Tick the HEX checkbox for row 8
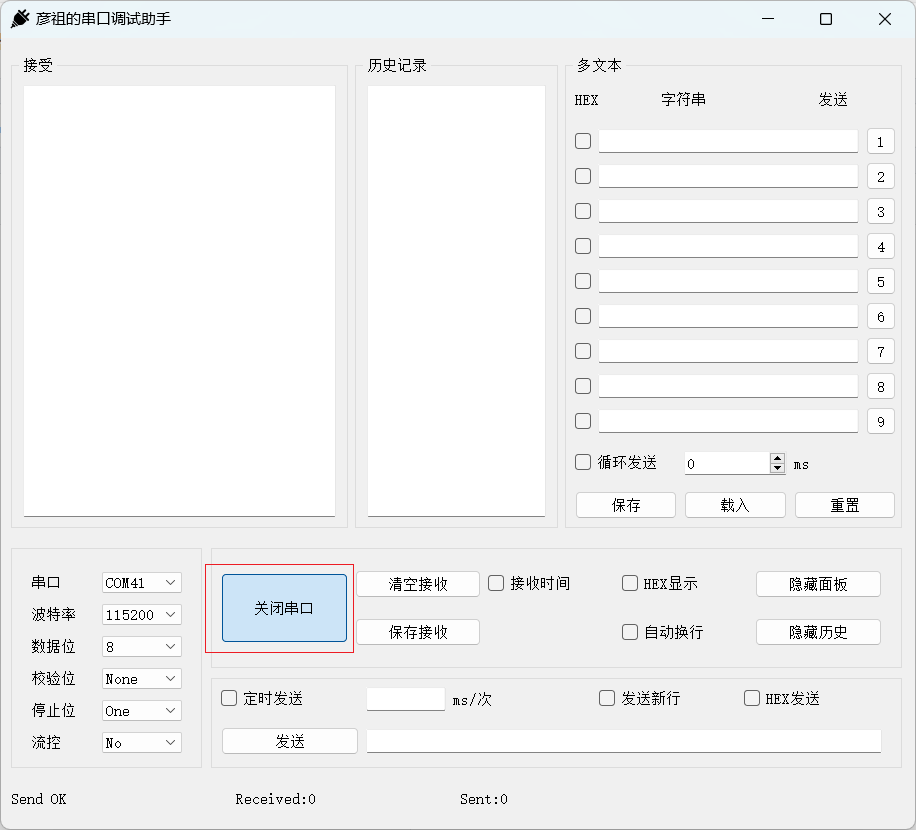The width and height of the screenshot is (916, 830). tap(583, 386)
